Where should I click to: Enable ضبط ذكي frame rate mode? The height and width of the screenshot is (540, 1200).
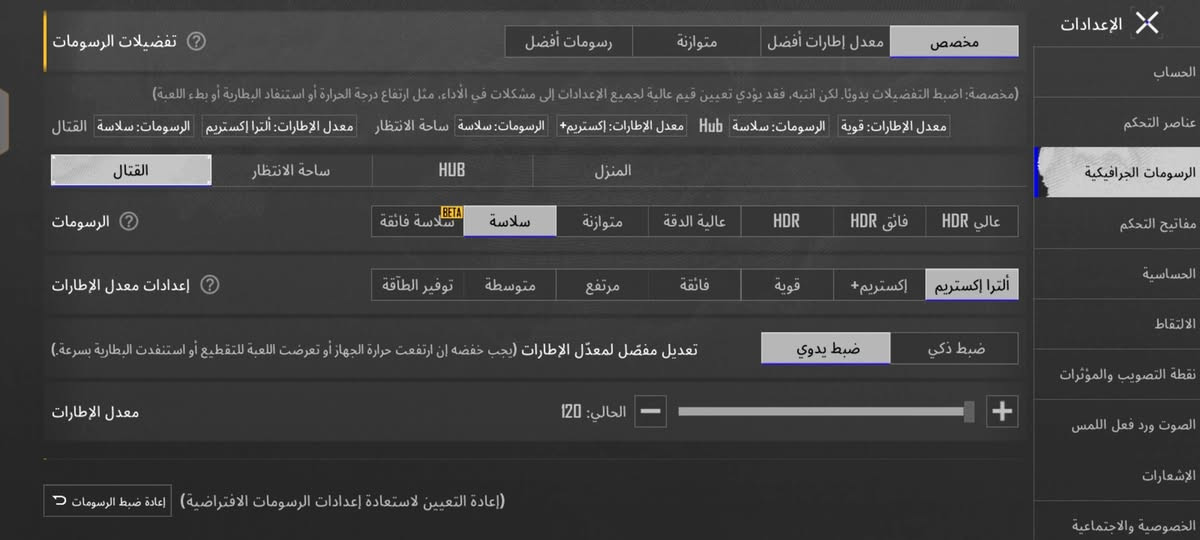point(954,348)
